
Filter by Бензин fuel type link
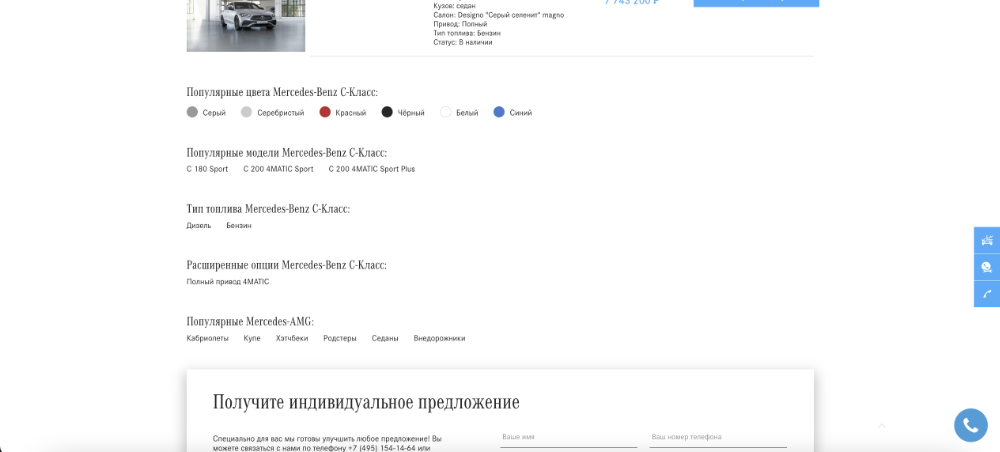pyautogui.click(x=239, y=225)
